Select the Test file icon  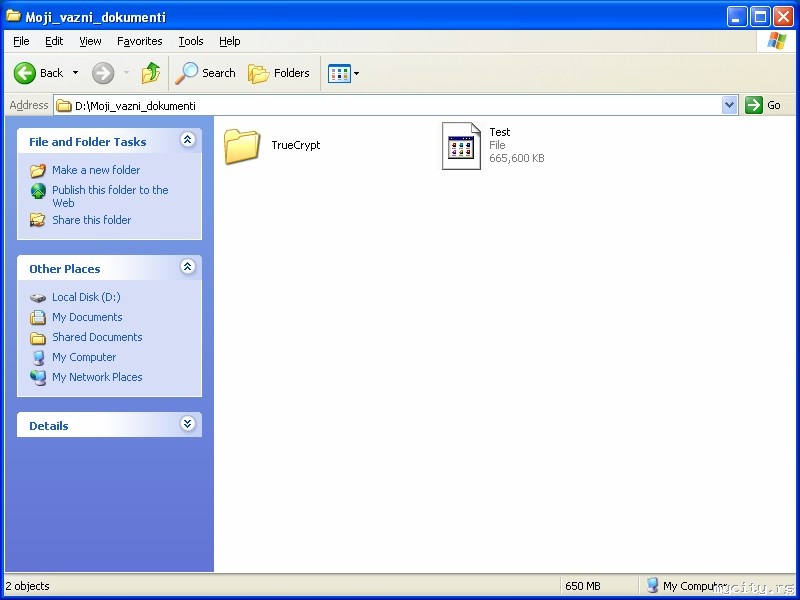pos(461,145)
